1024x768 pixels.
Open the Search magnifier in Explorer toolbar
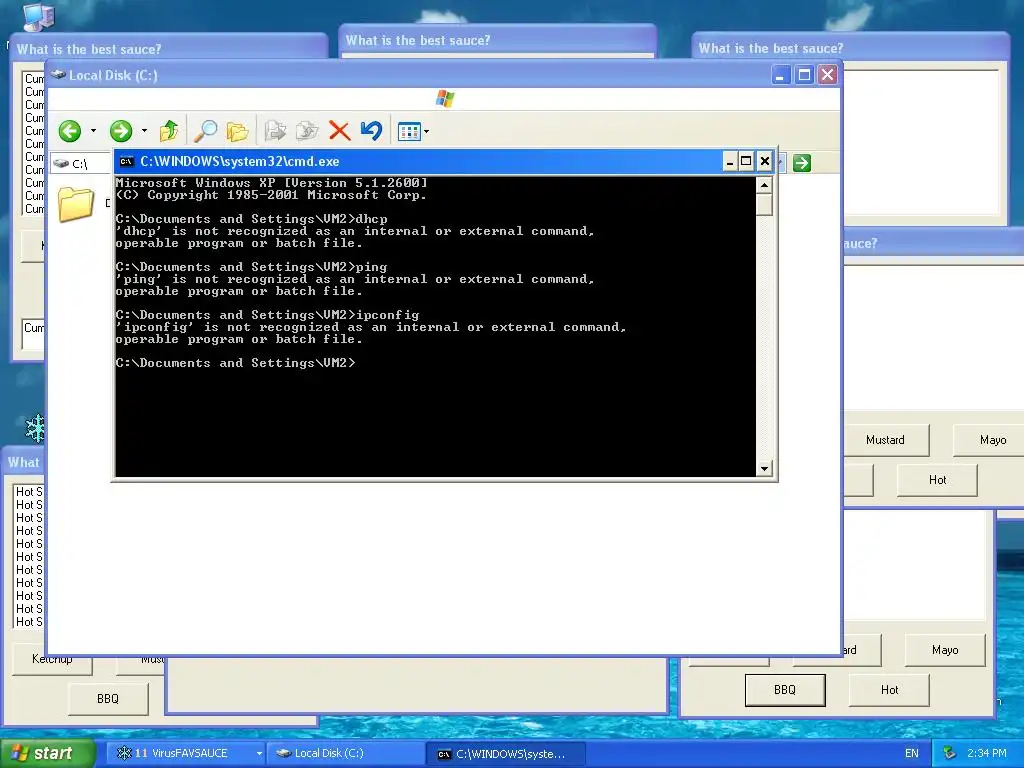tap(206, 131)
